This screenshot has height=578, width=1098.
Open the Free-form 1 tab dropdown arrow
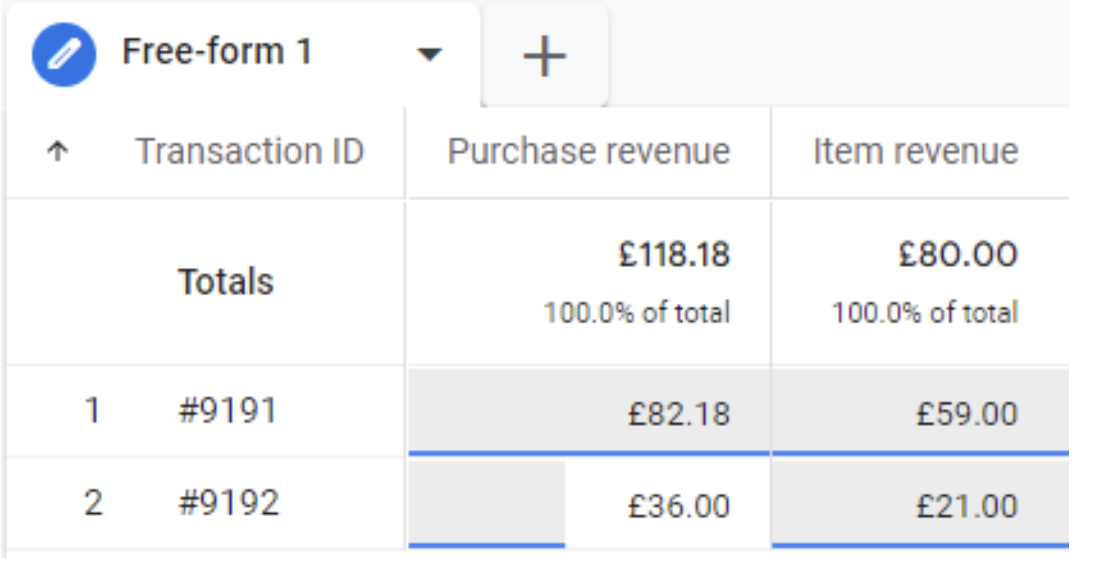point(429,54)
